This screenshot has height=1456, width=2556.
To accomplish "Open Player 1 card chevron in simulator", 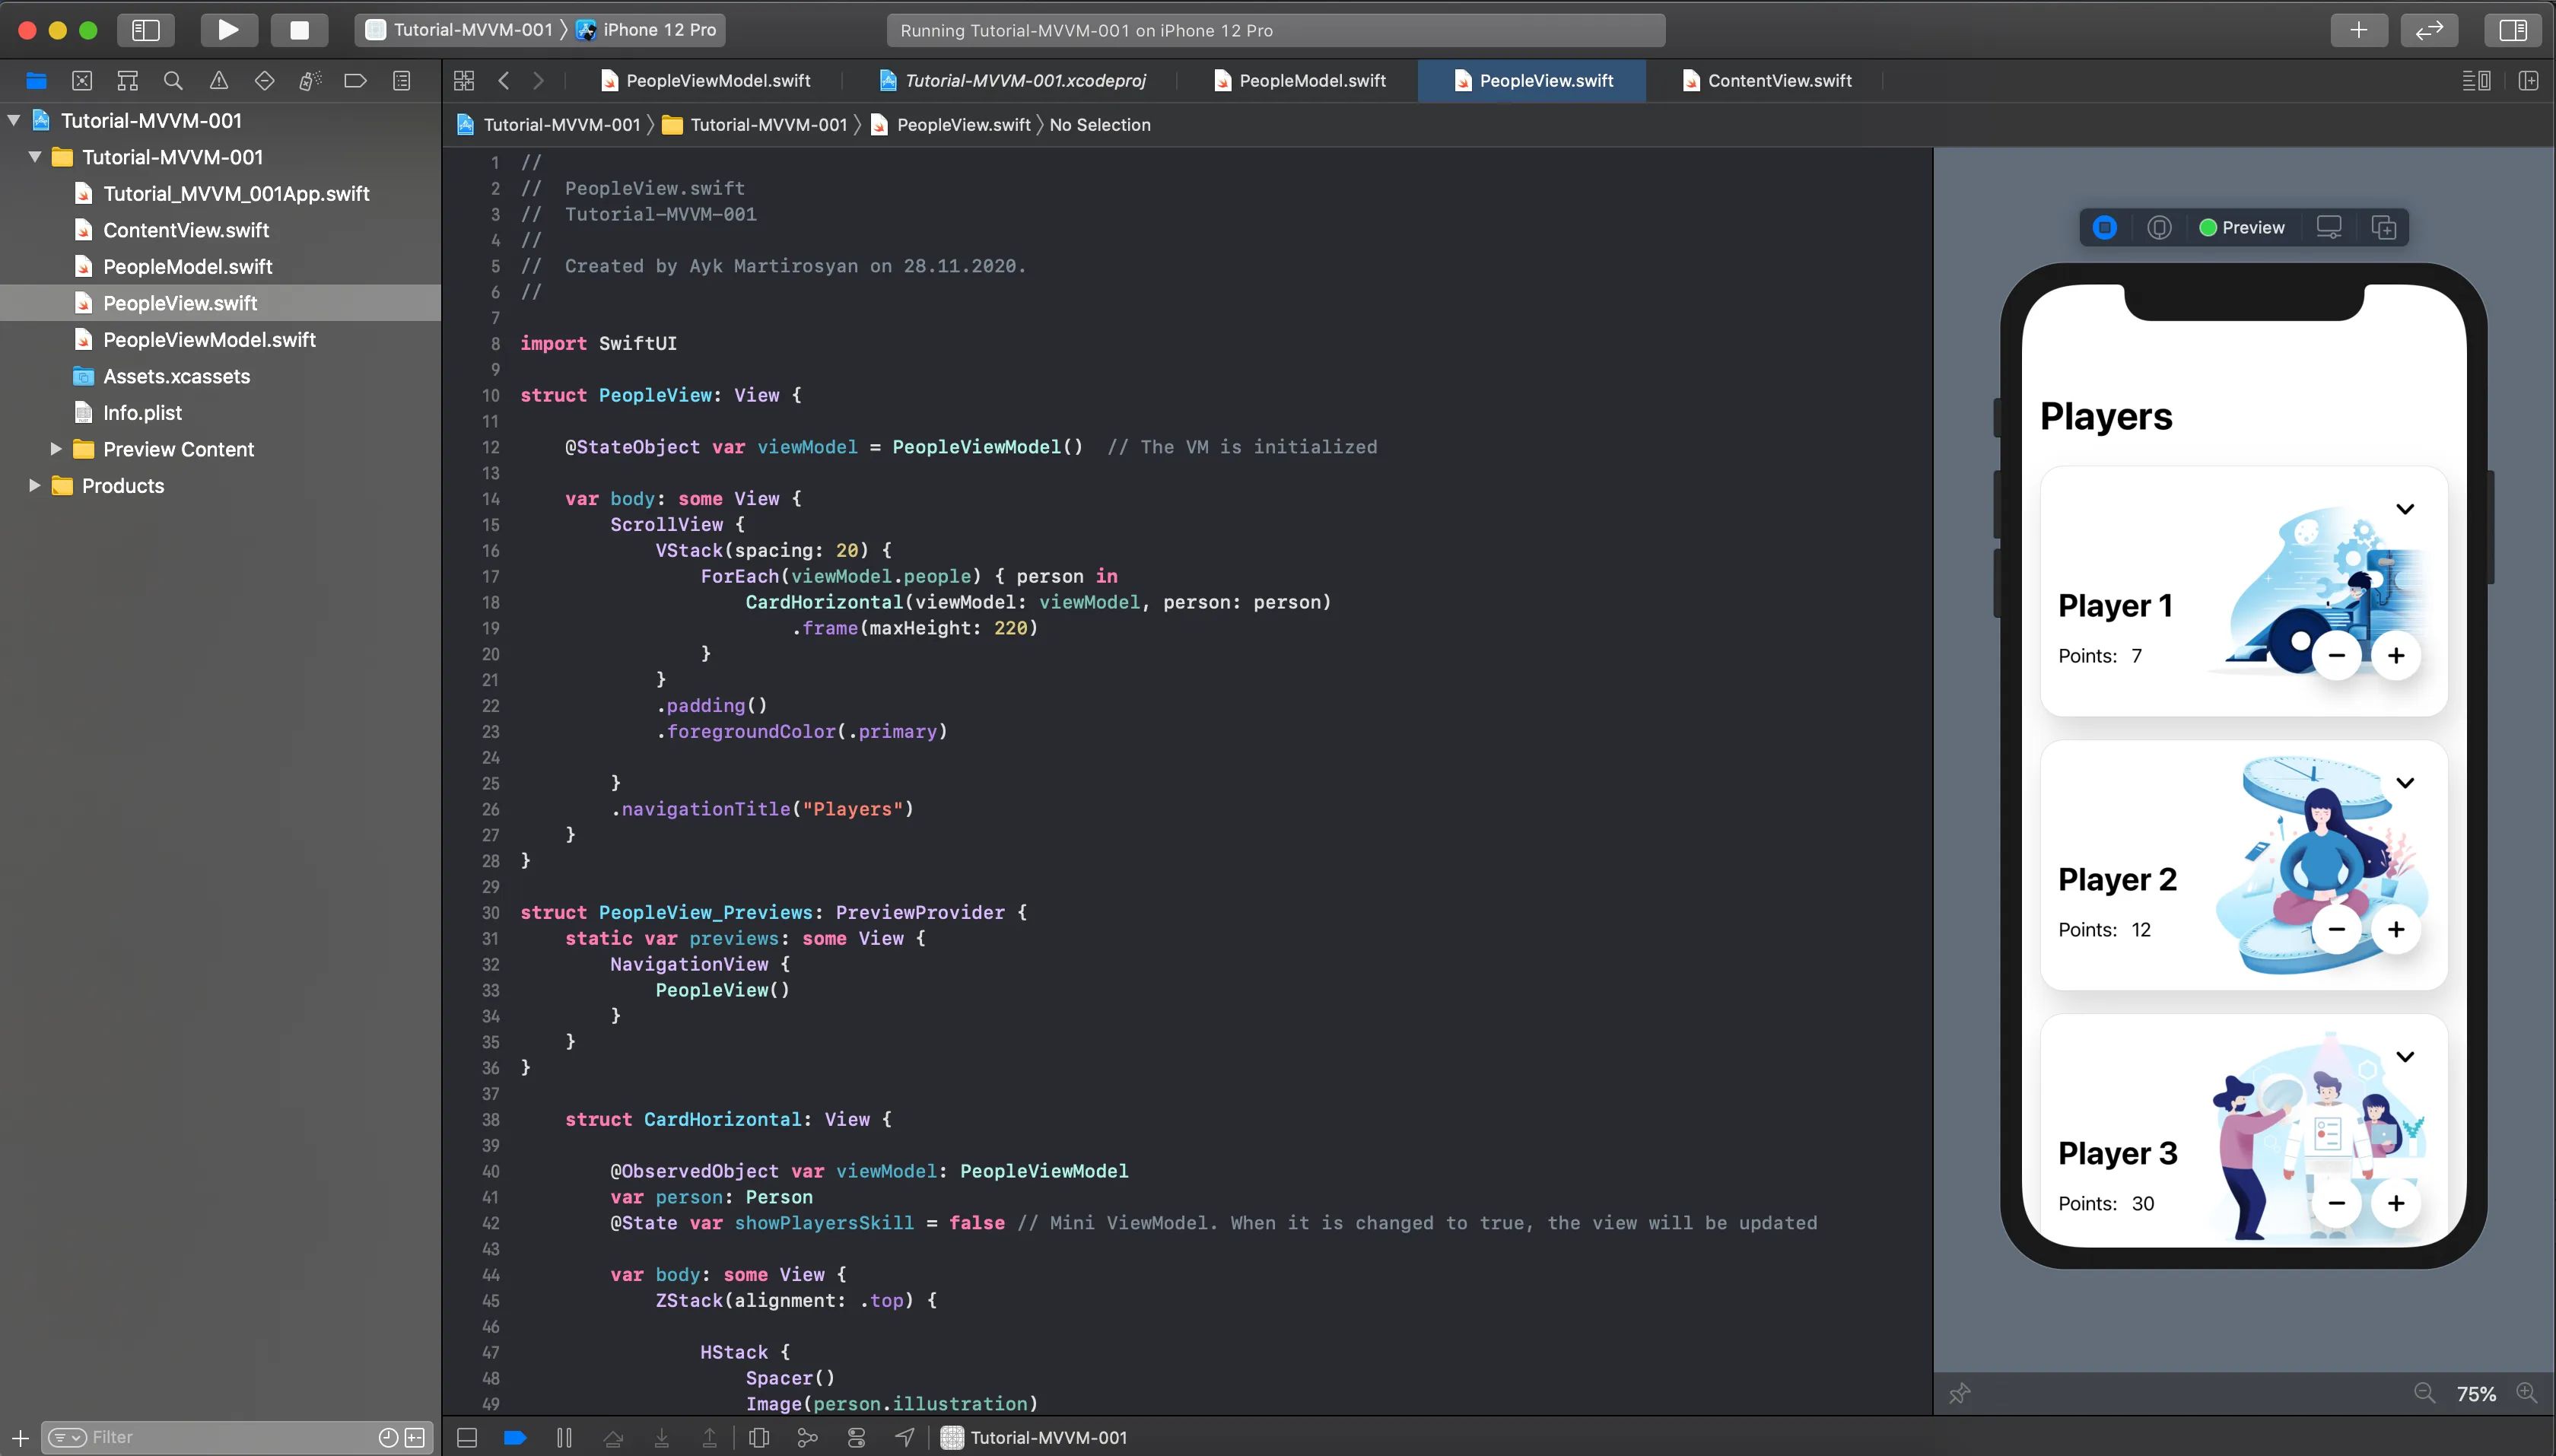I will pos(2405,508).
